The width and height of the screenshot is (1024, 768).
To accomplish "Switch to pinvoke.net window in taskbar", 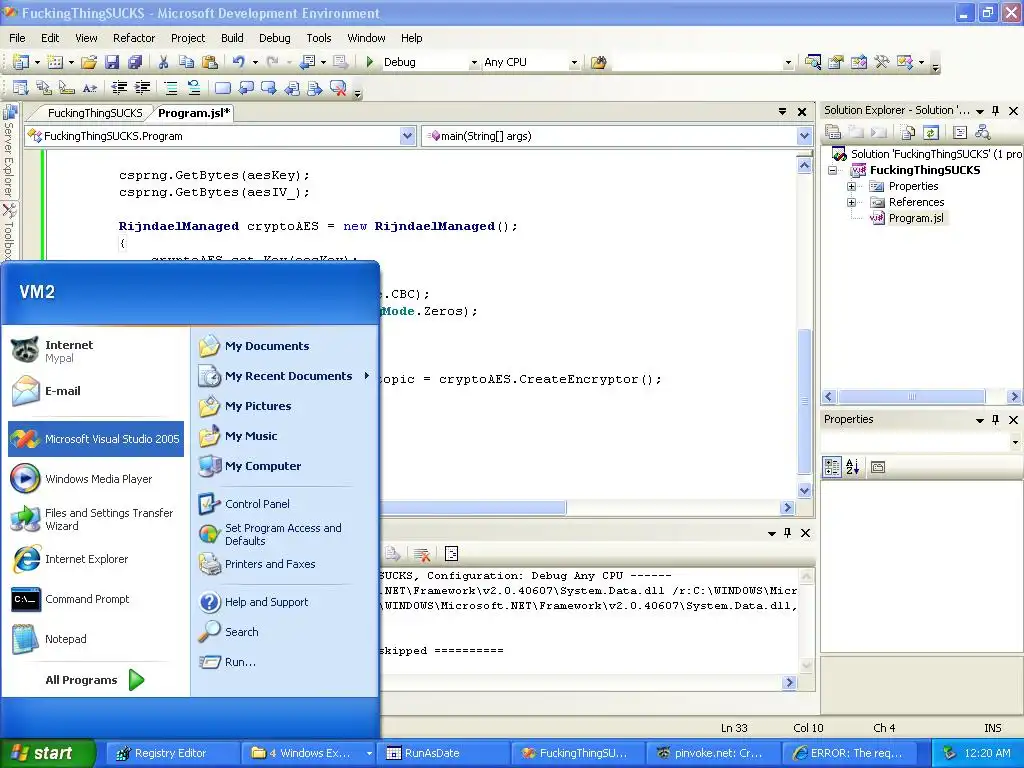I will (x=712, y=753).
